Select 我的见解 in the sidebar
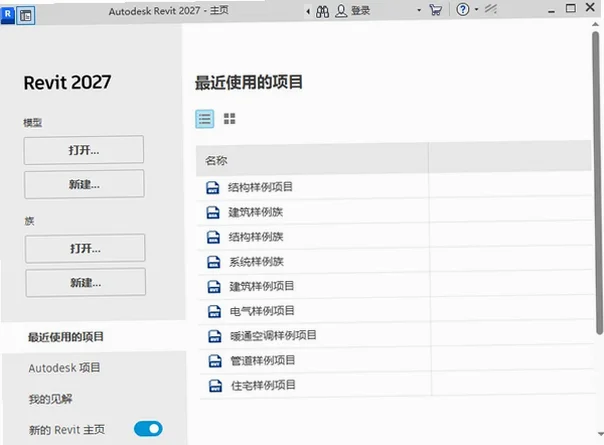This screenshot has width=604, height=445. pos(50,399)
